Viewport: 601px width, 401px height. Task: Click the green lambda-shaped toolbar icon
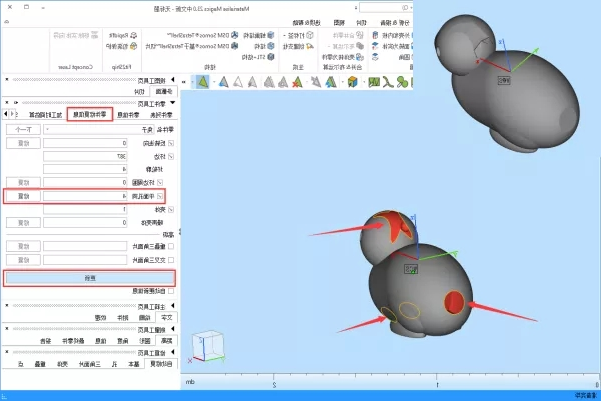coord(388,82)
